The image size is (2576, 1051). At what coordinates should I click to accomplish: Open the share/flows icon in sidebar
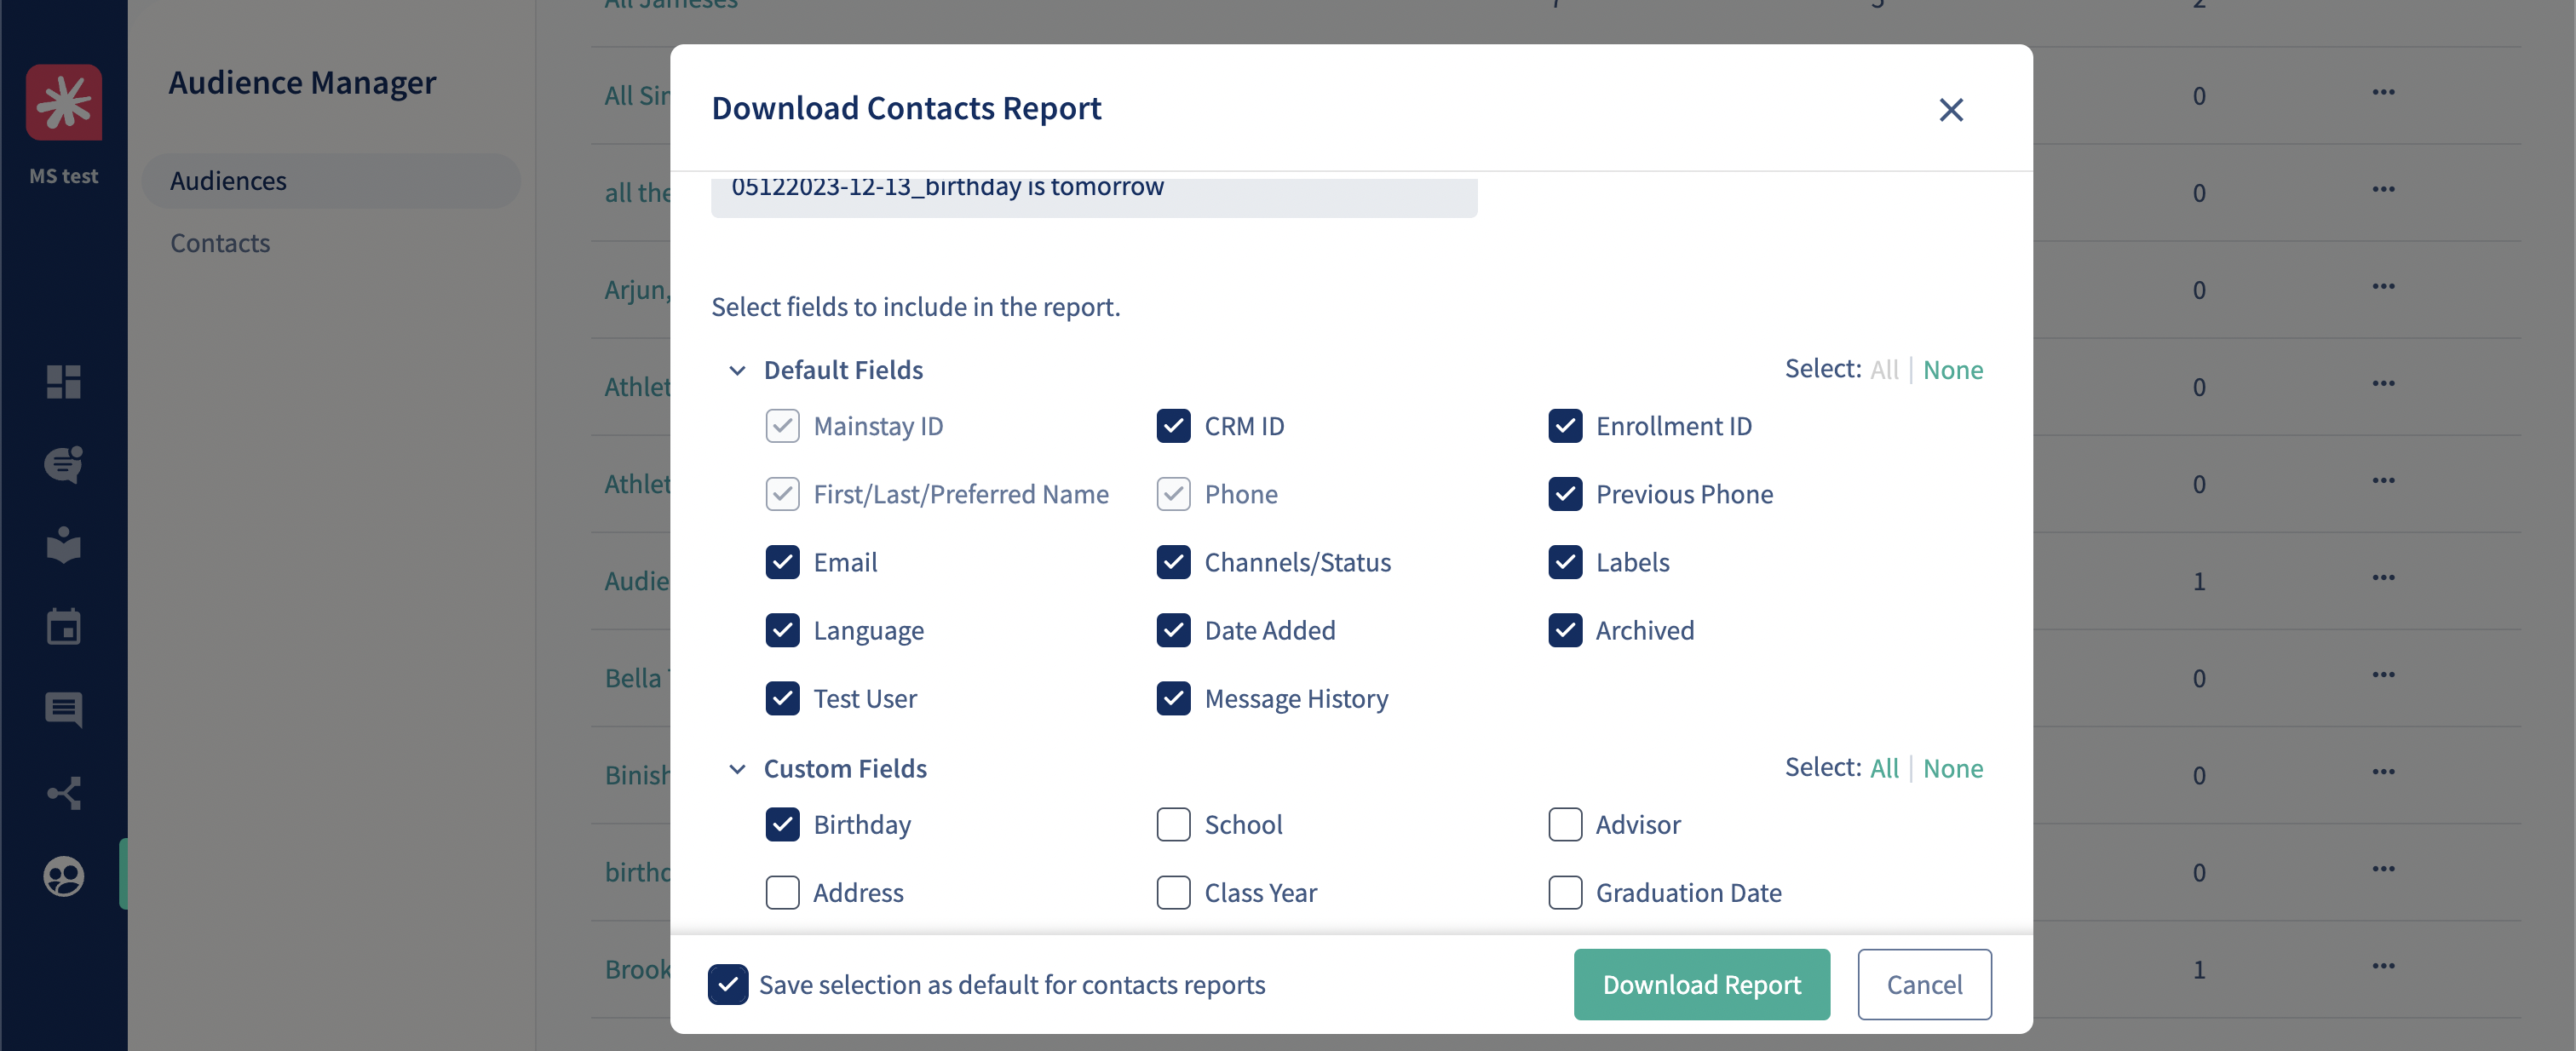tap(64, 793)
